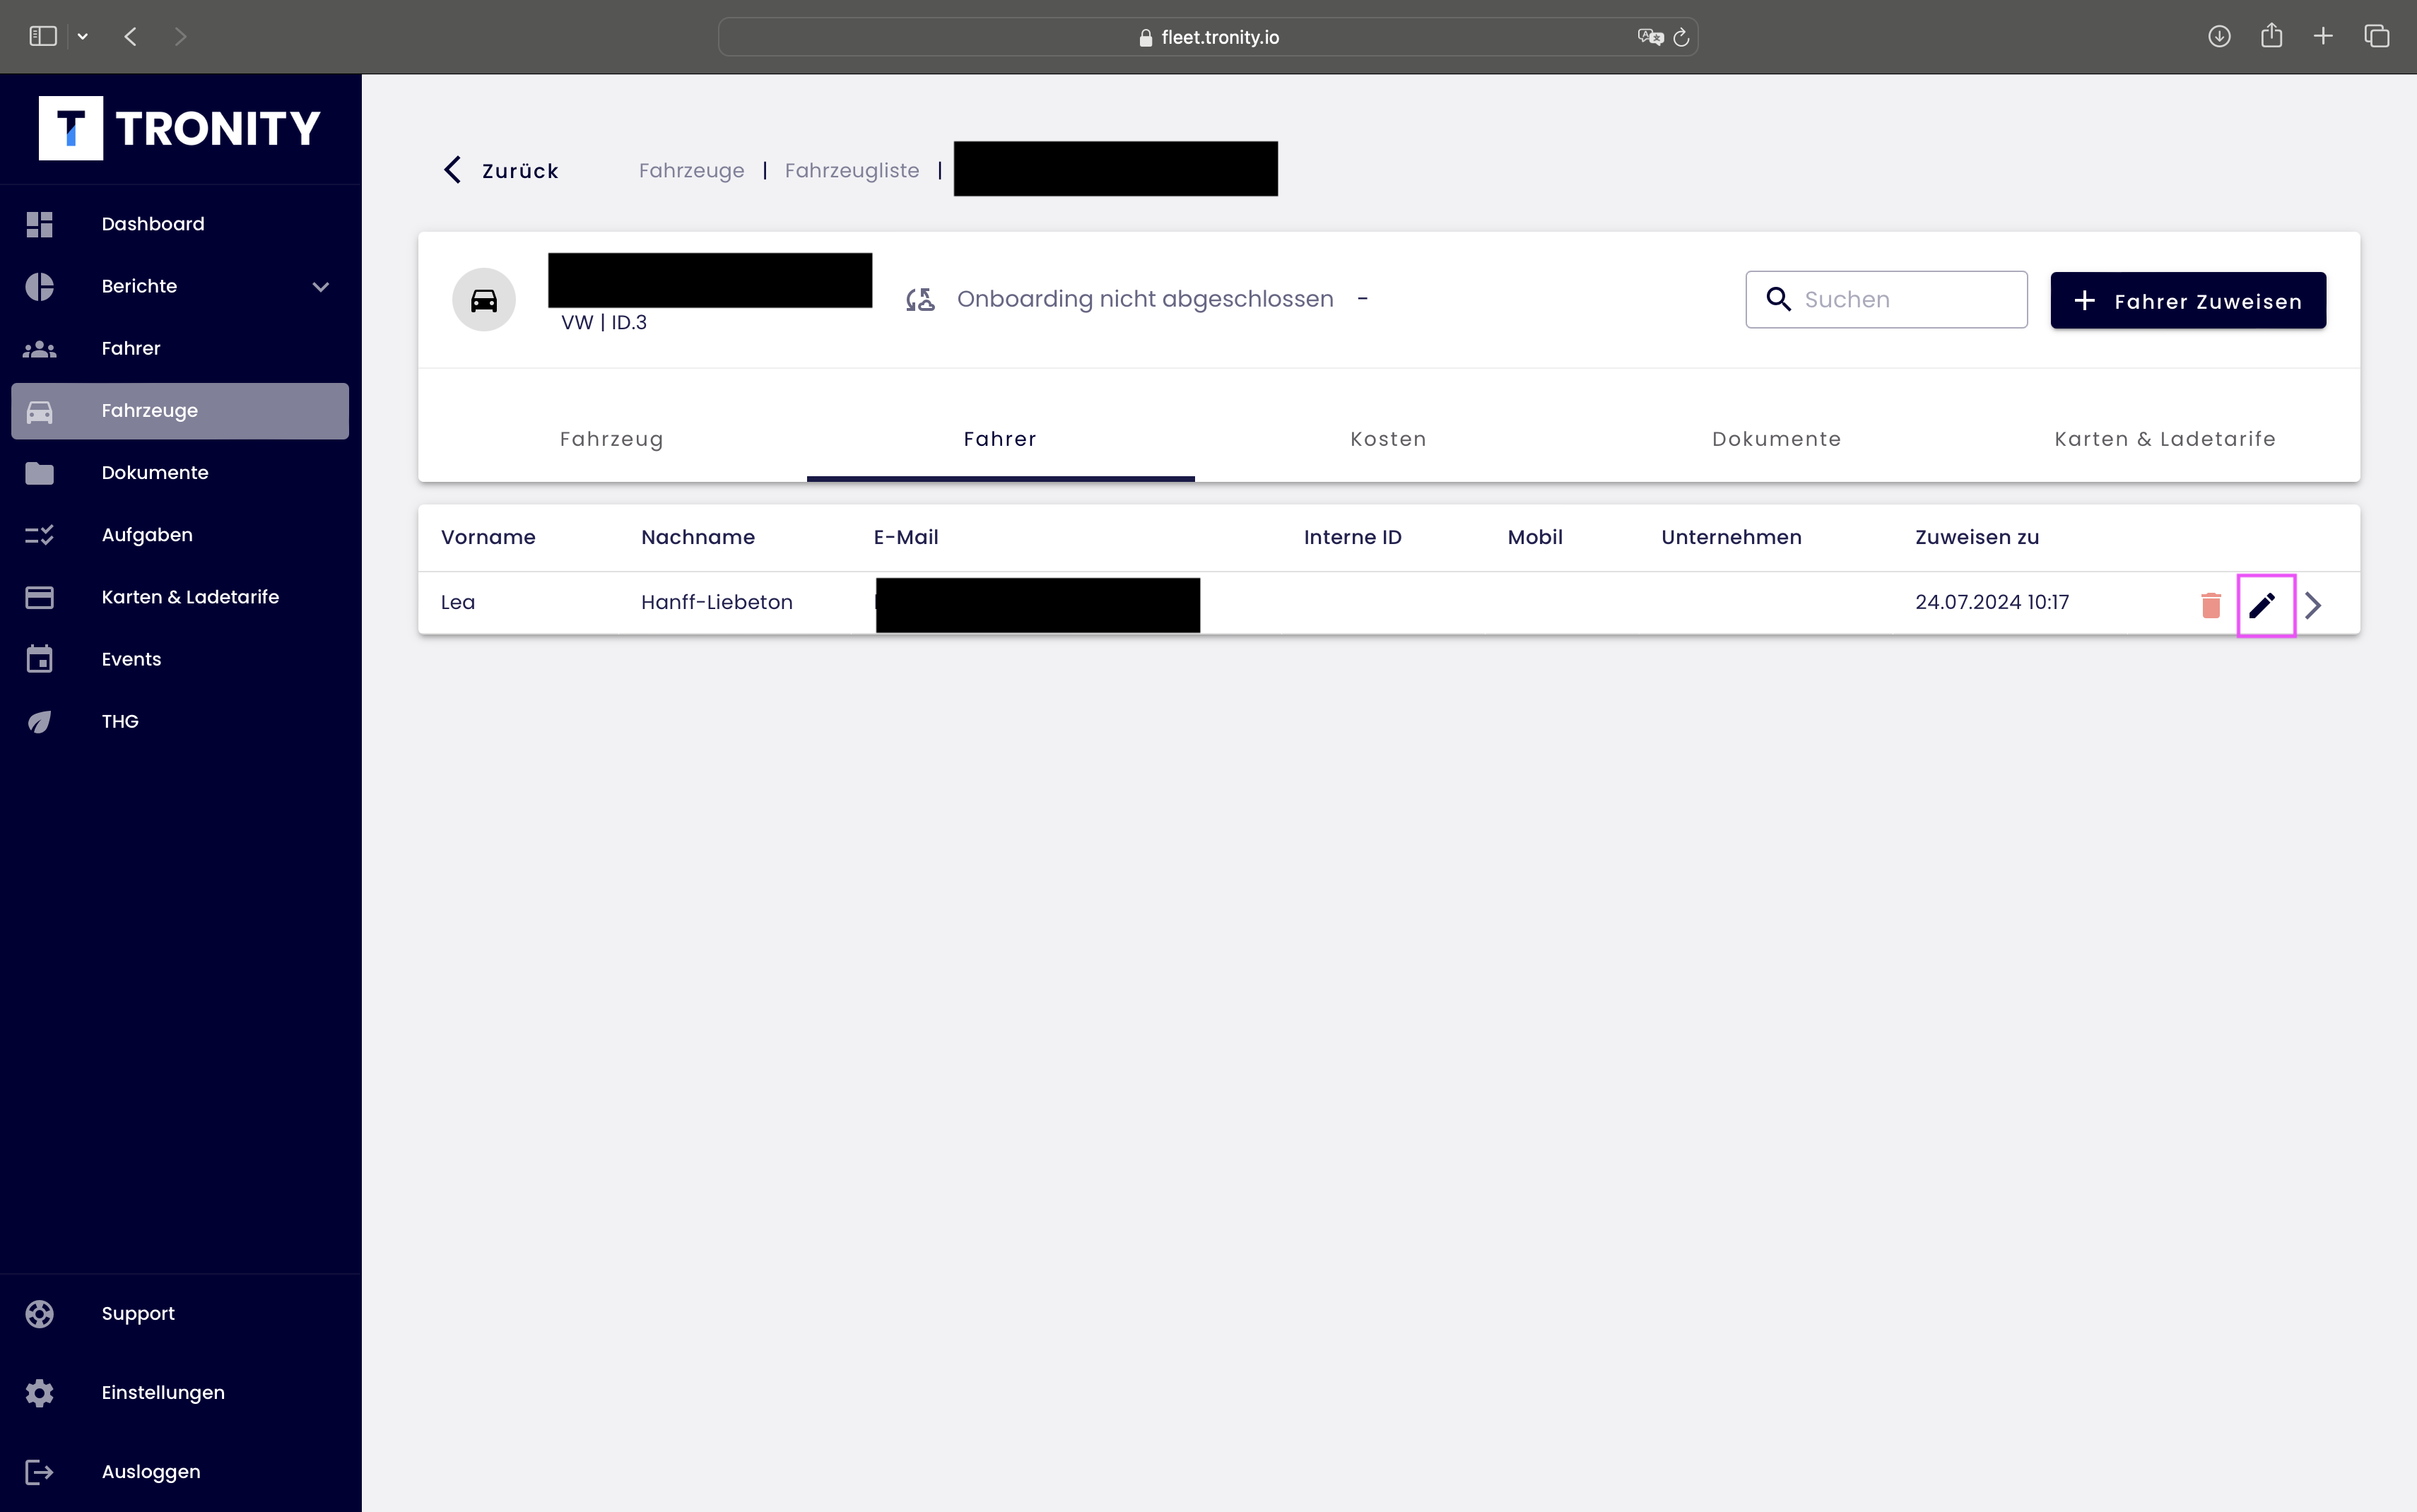The width and height of the screenshot is (2417, 1512).
Task: Open the Dokumente tab
Action: pos(1776,439)
